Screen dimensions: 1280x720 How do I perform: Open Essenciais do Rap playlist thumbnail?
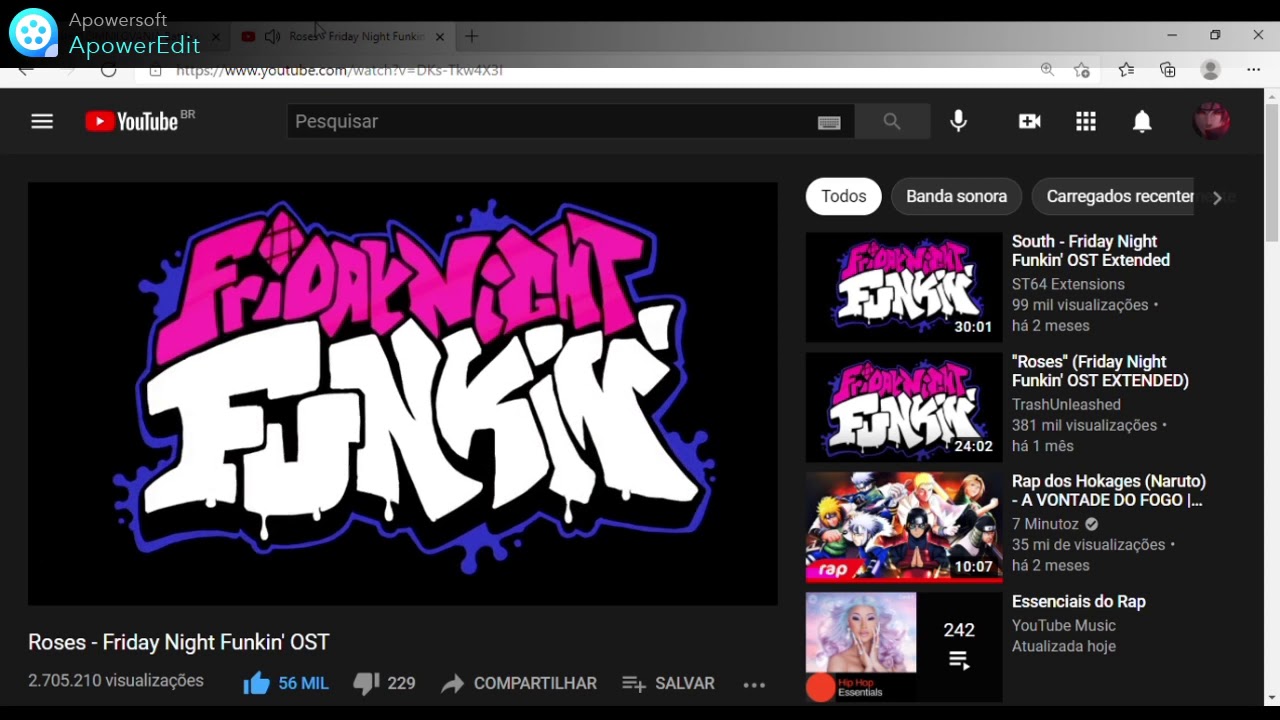[904, 647]
